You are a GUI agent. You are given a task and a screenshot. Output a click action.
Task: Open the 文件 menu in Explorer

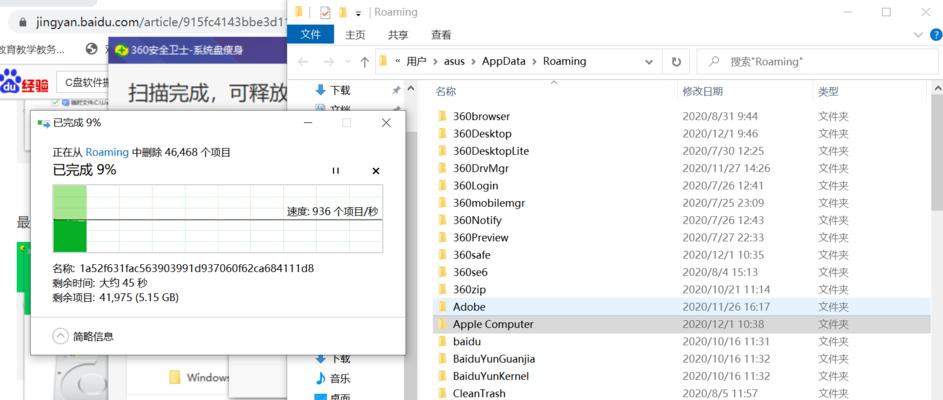[x=310, y=34]
